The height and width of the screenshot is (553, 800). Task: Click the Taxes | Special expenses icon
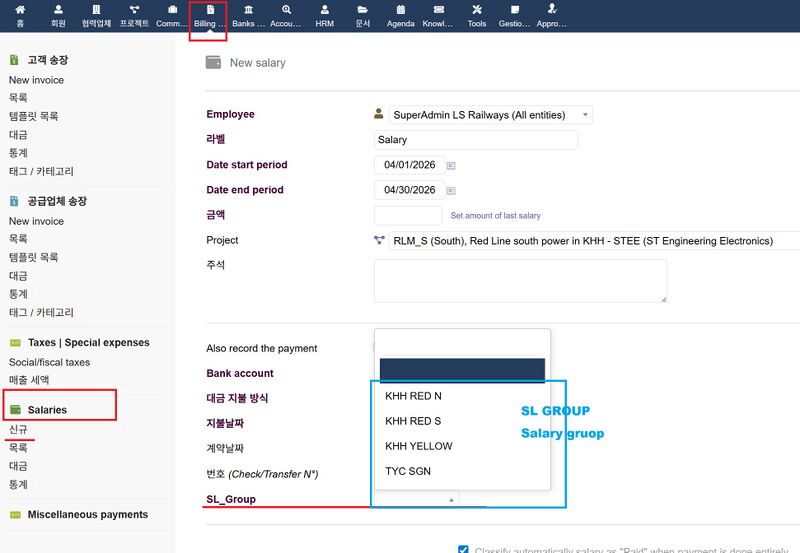click(x=15, y=343)
